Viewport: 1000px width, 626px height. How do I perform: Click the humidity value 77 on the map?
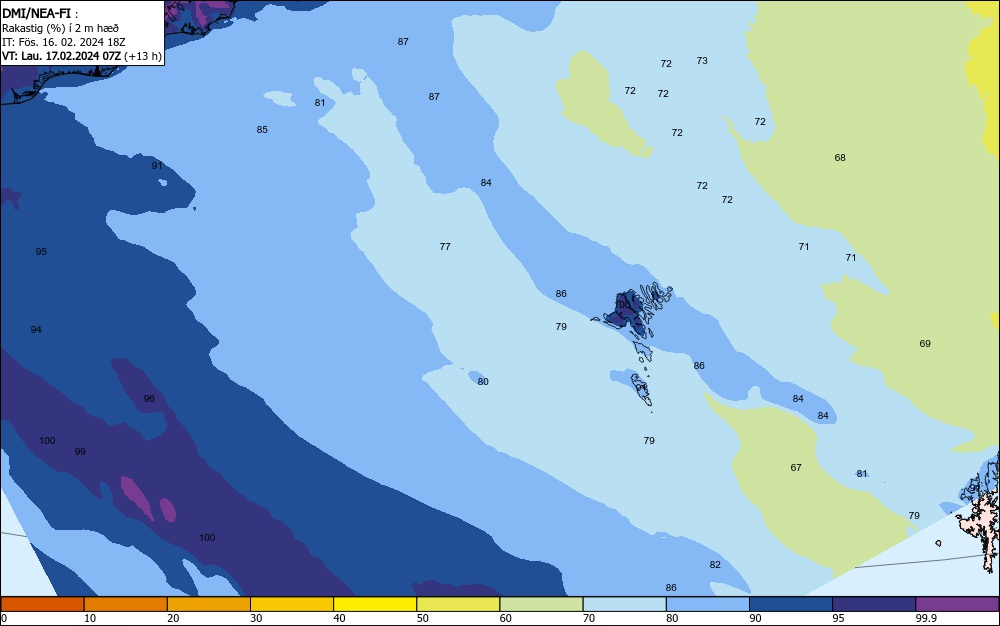[445, 246]
